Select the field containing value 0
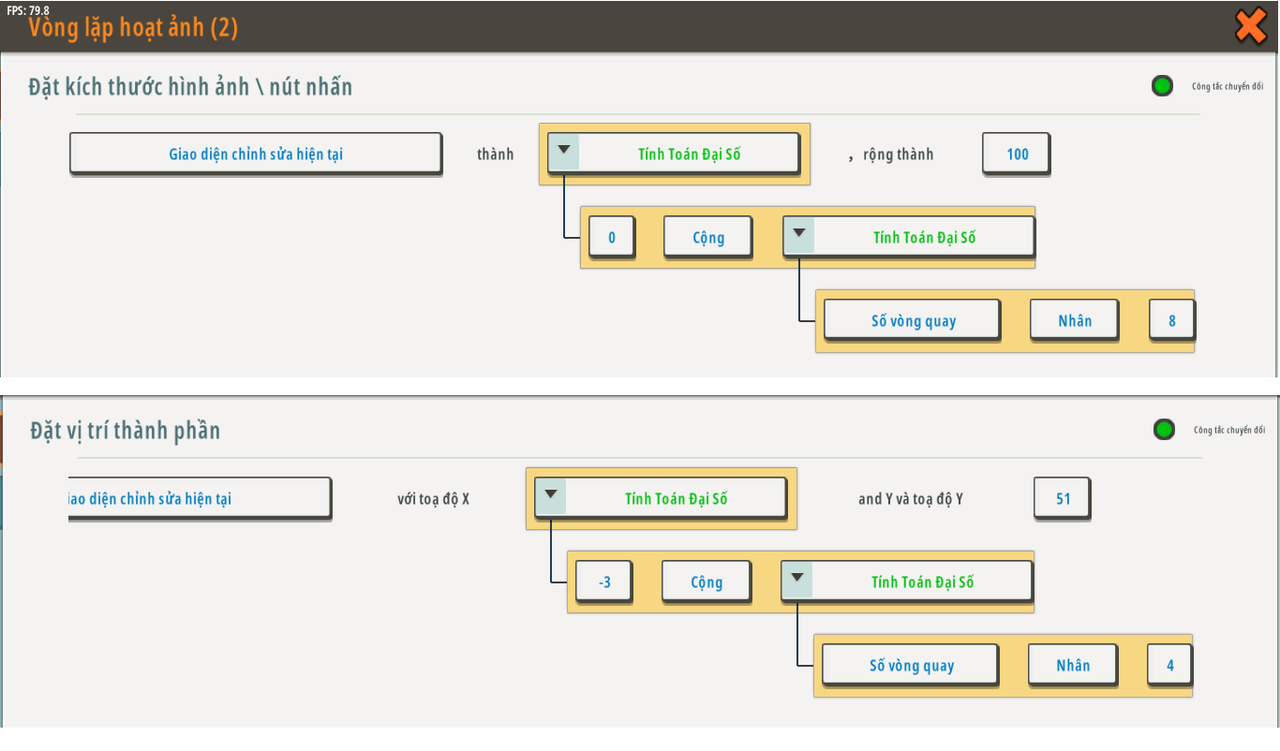The width and height of the screenshot is (1280, 751). click(611, 238)
